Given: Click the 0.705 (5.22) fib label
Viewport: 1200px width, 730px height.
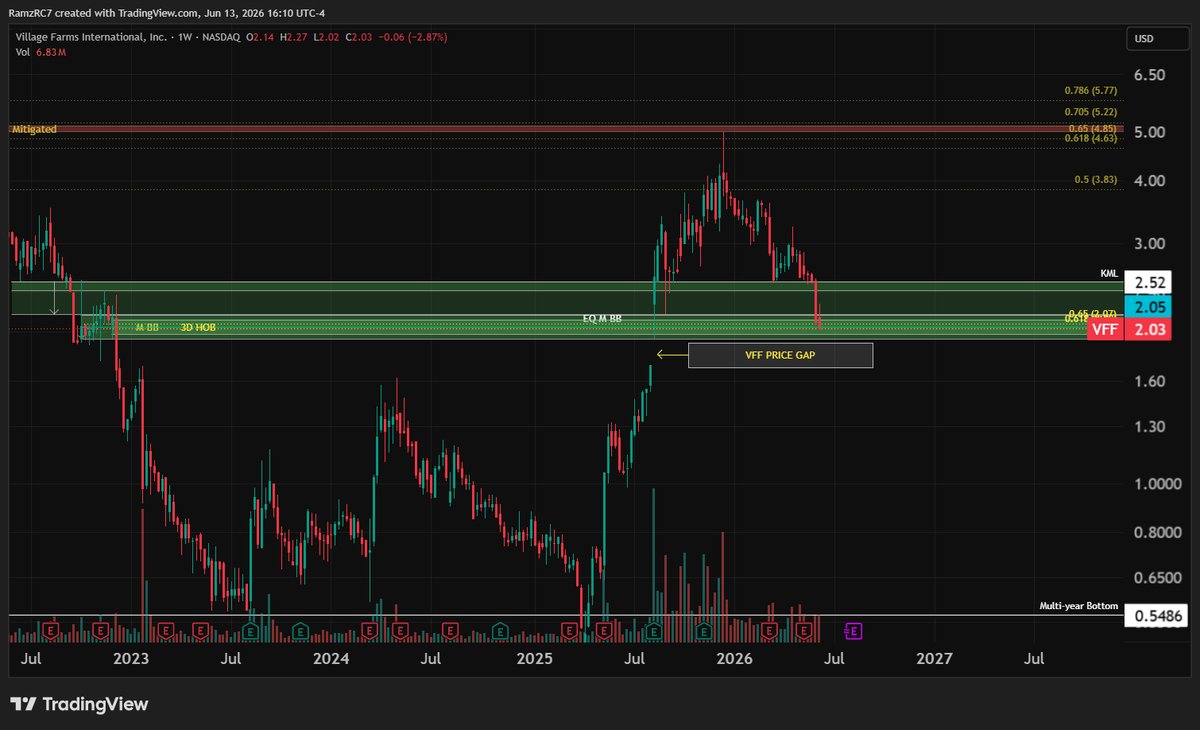Looking at the screenshot, I should pos(1090,113).
